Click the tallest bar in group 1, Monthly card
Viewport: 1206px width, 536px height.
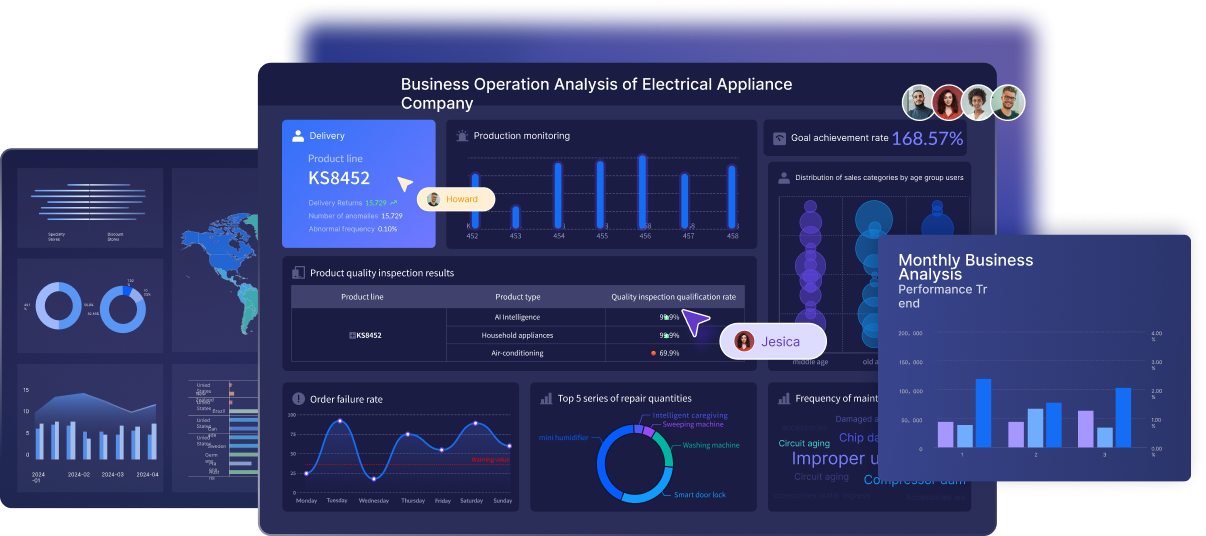pos(983,413)
